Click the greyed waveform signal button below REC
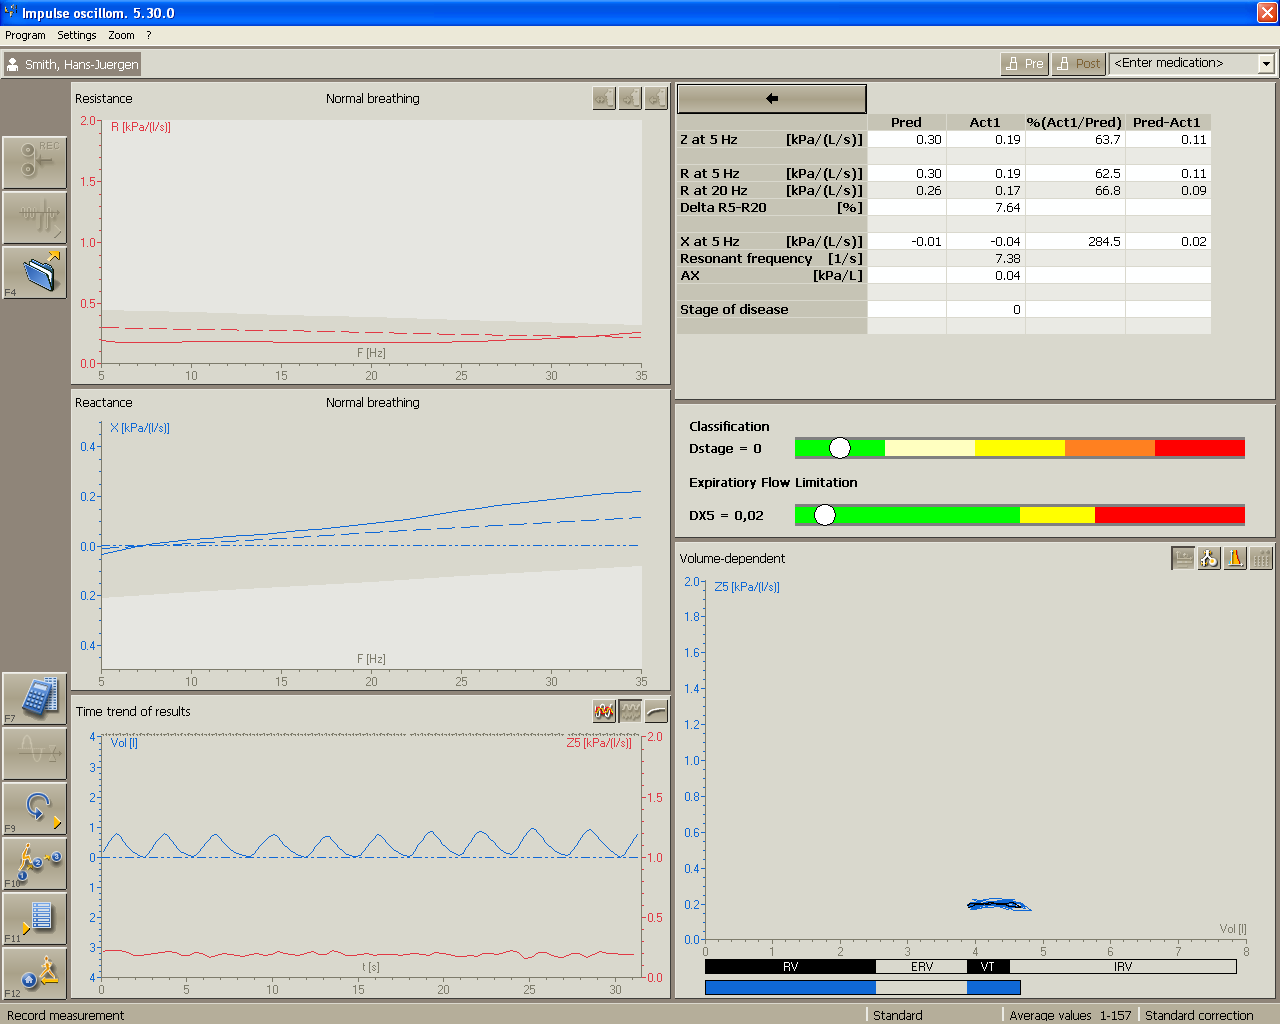 (35, 217)
